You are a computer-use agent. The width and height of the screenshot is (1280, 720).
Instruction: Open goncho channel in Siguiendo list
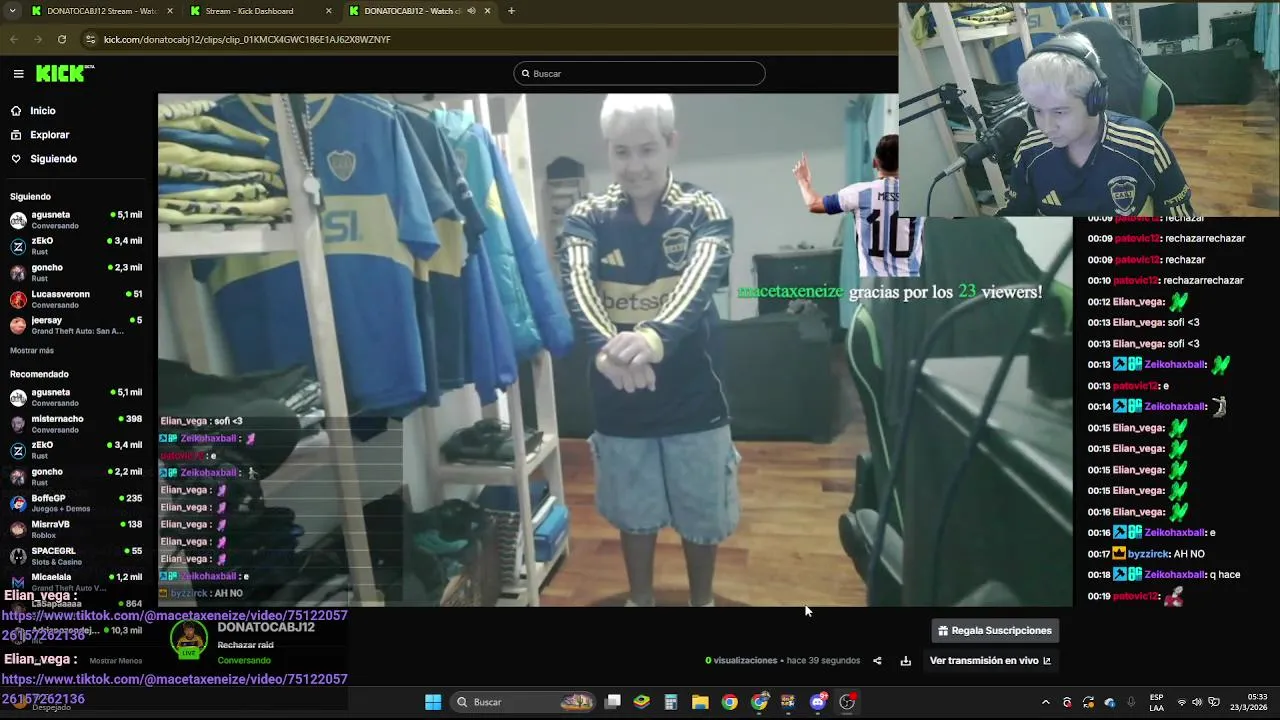click(76, 272)
